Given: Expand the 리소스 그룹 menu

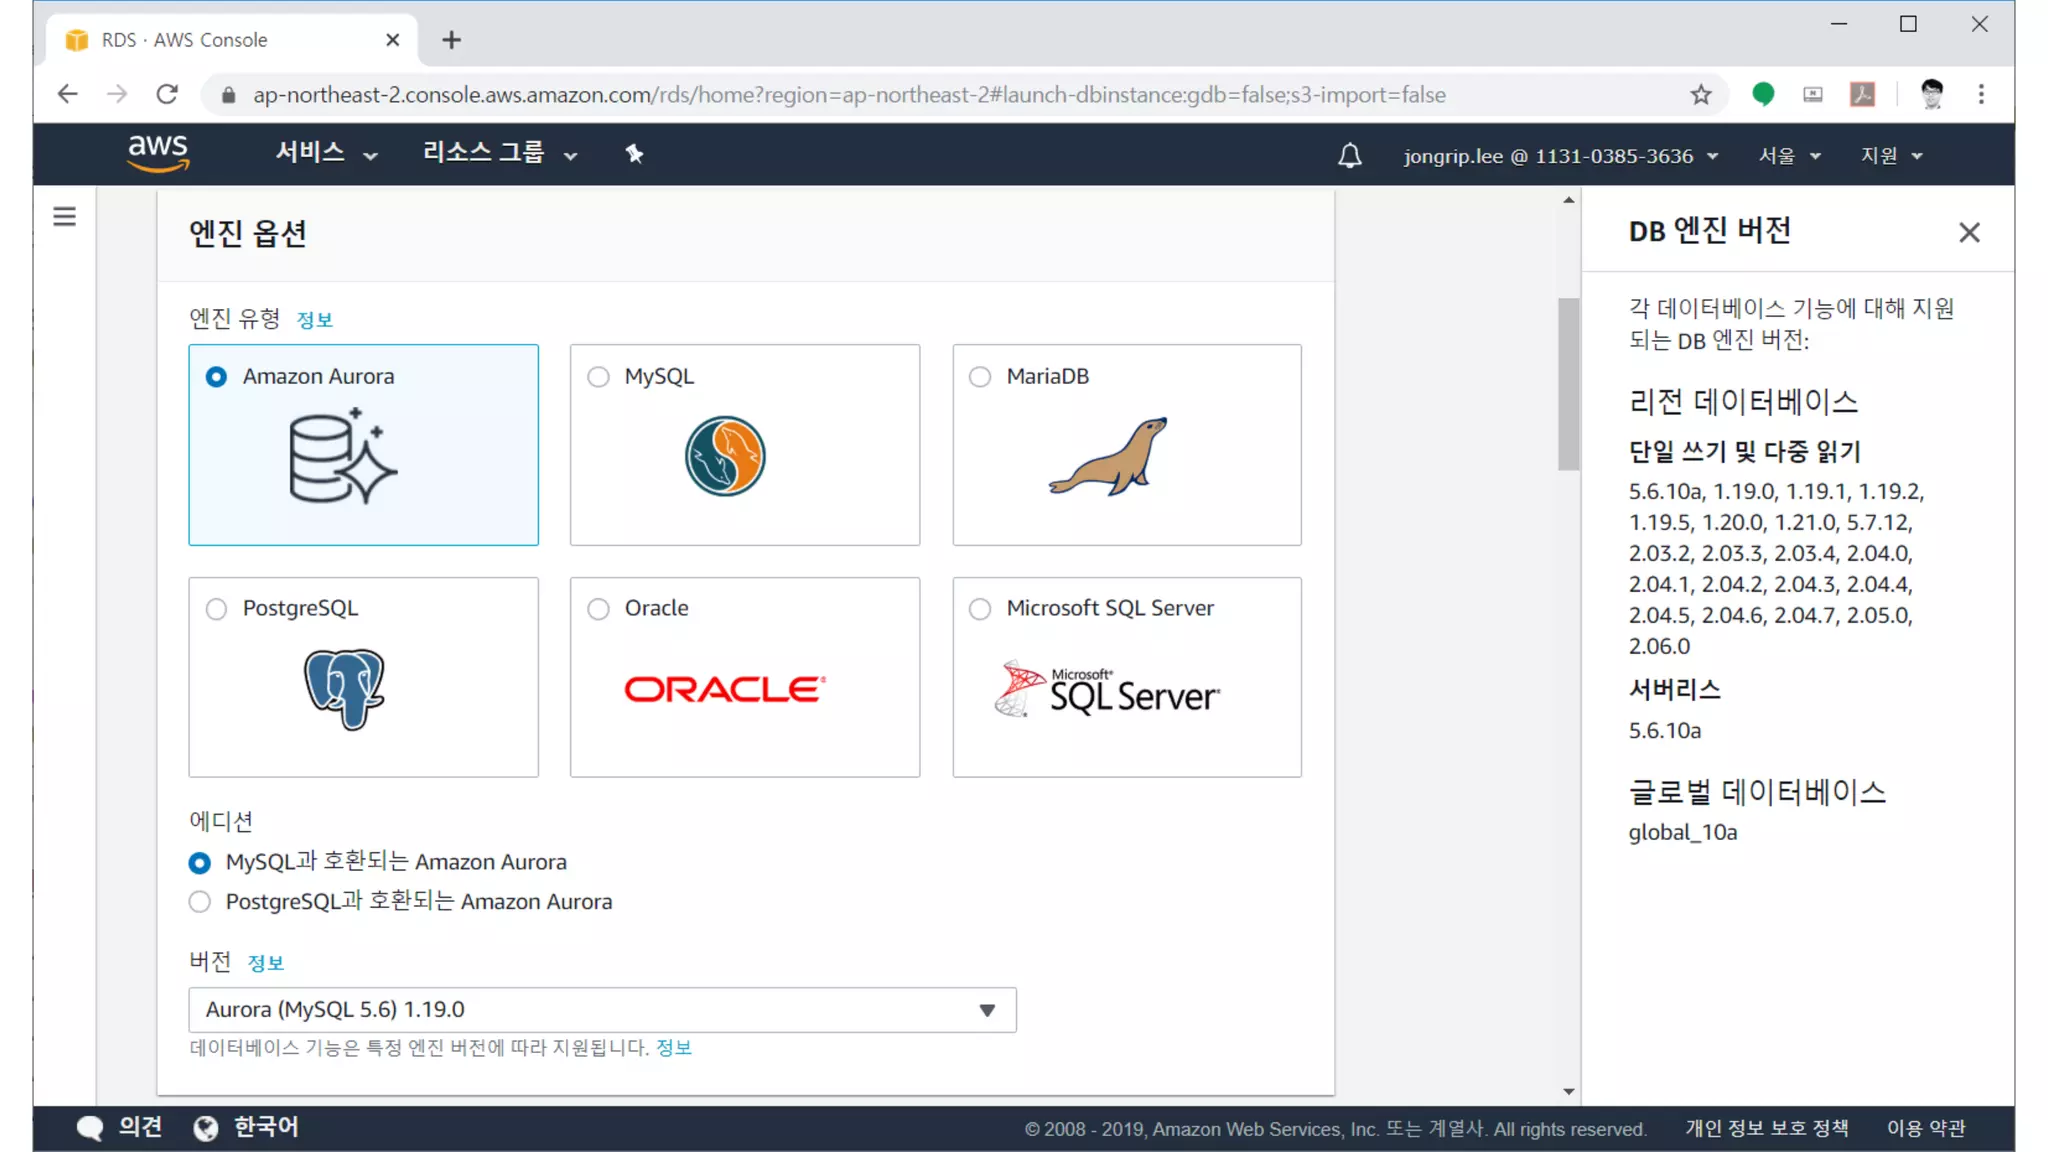Looking at the screenshot, I should pos(500,154).
